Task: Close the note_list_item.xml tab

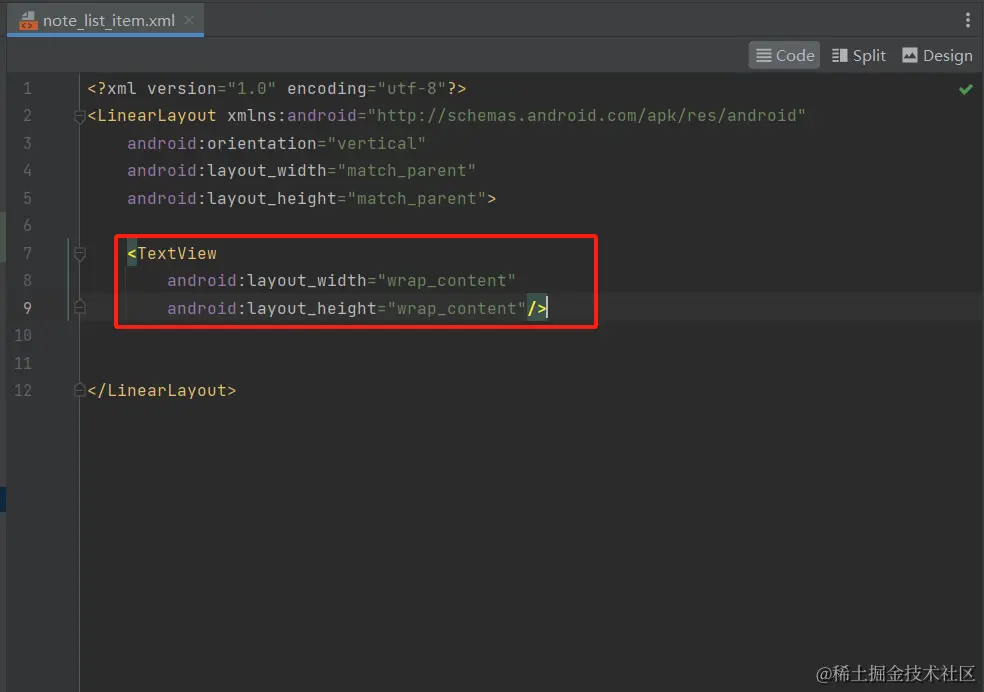Action: click(189, 20)
